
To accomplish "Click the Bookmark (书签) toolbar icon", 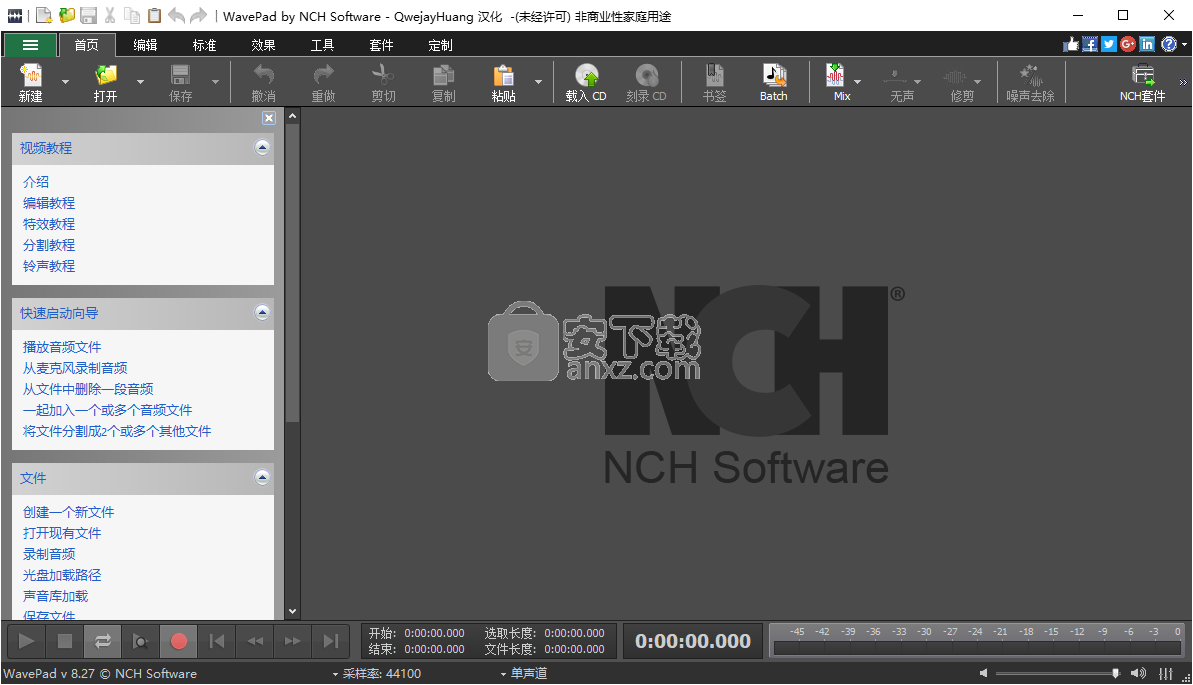I will pos(714,76).
